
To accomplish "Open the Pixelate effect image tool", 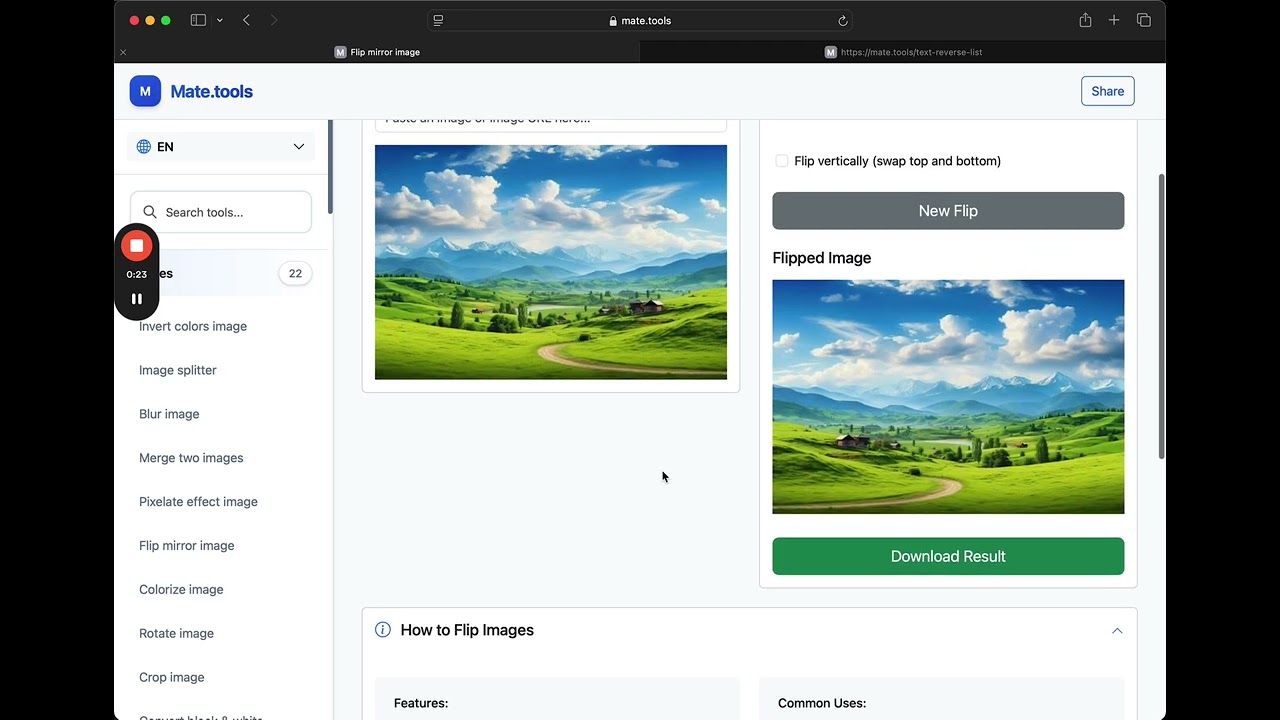I will point(198,502).
